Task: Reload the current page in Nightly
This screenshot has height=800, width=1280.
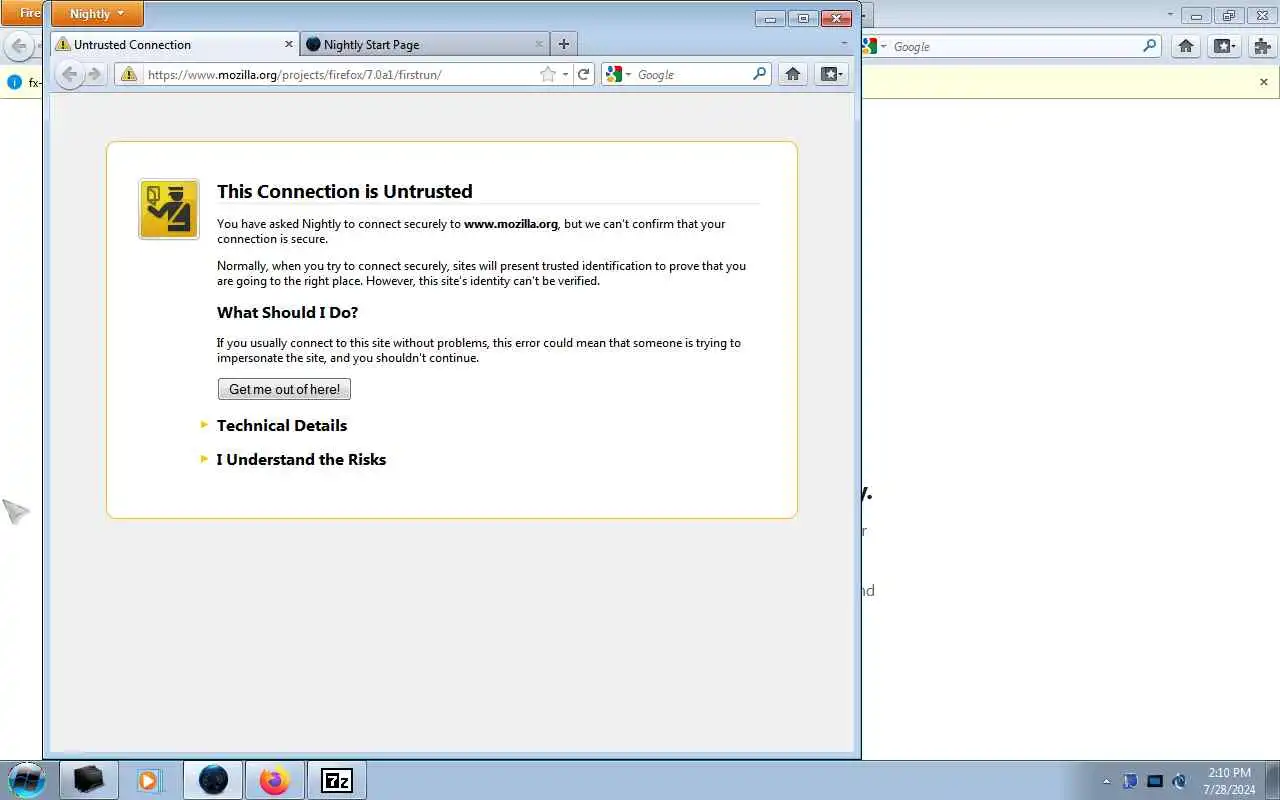Action: (x=584, y=74)
